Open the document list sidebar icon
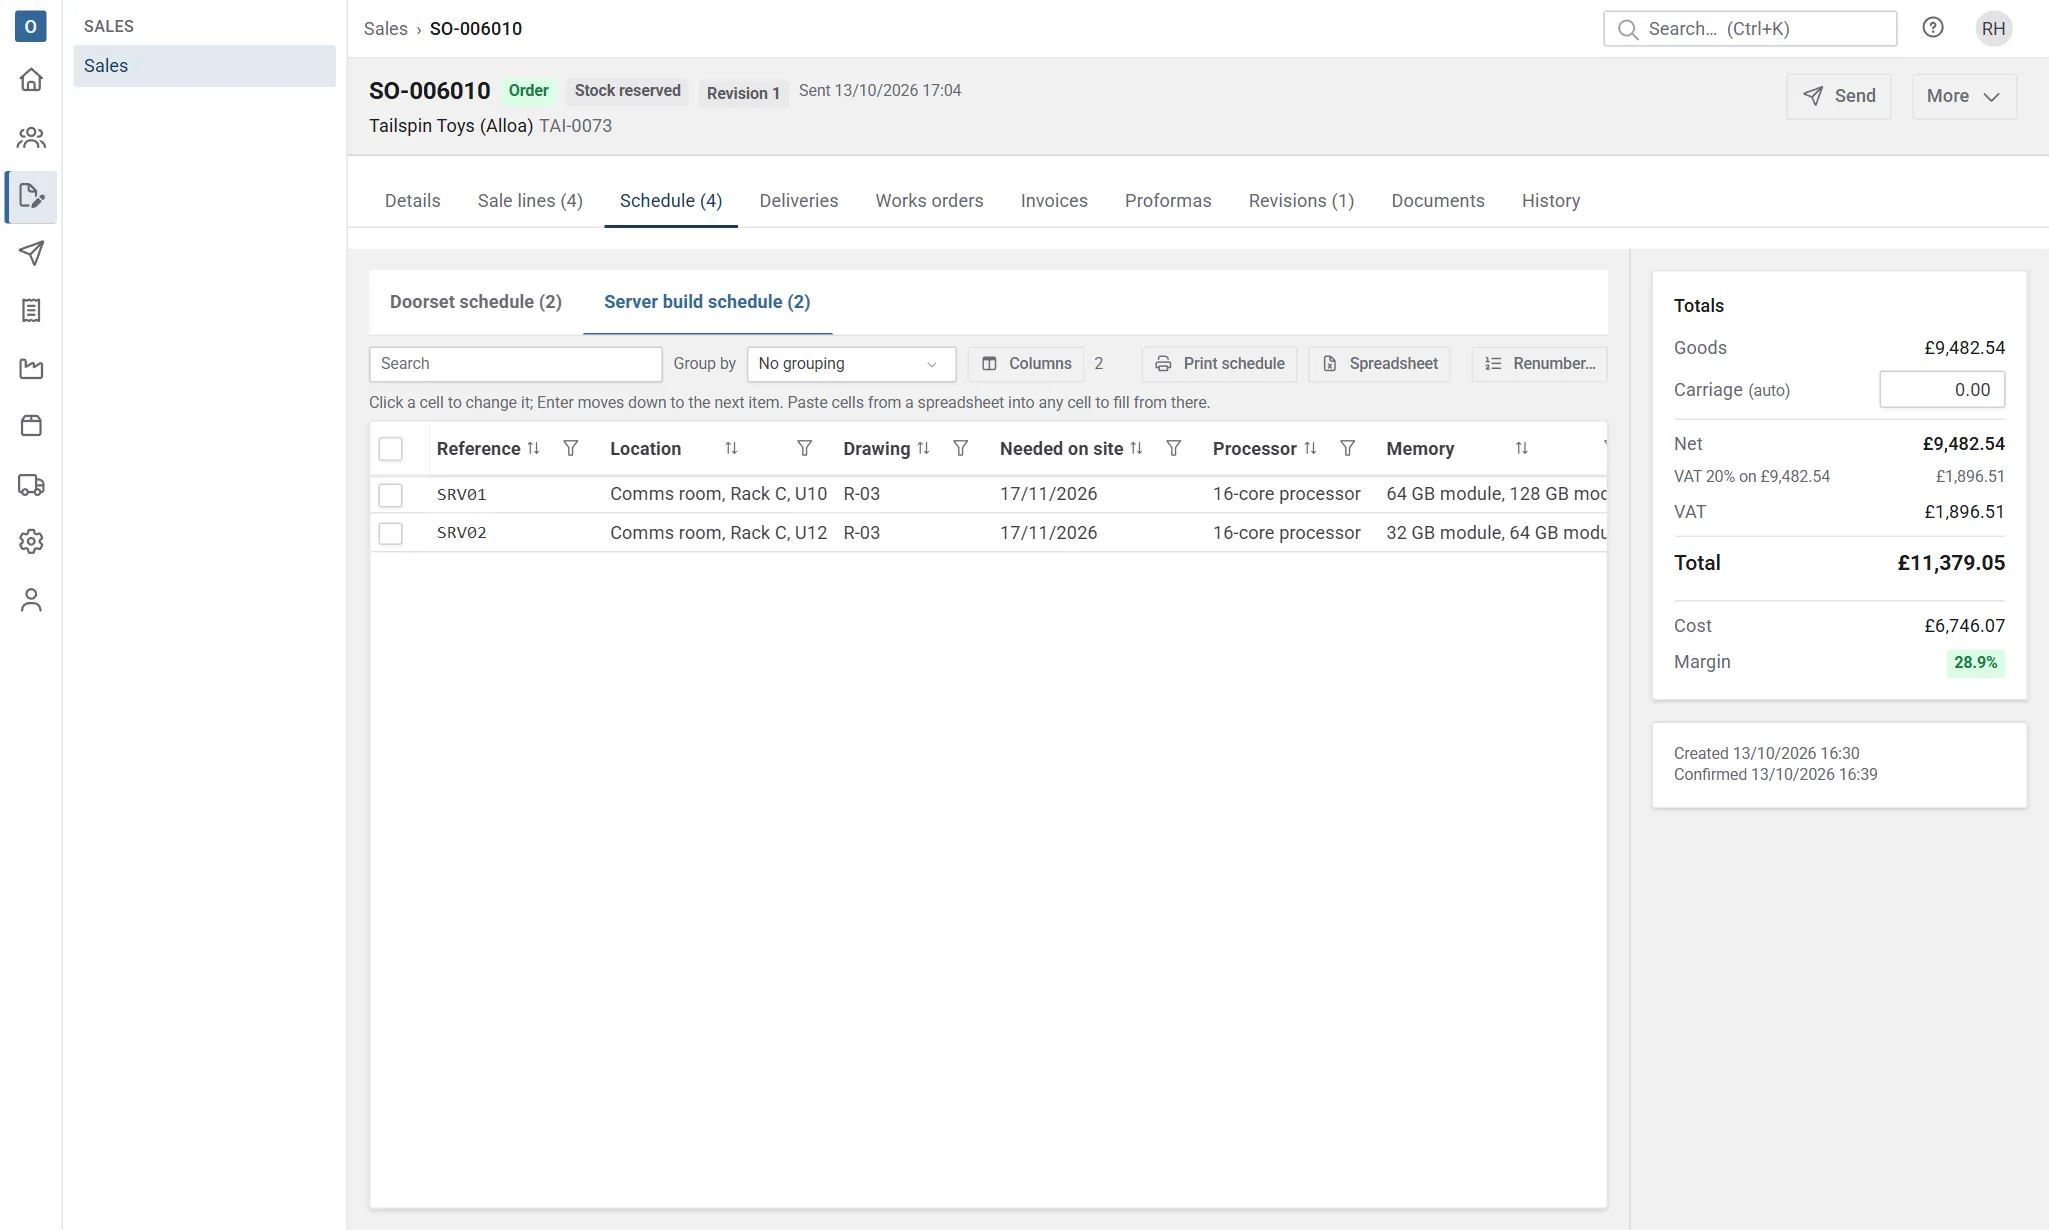 pos(31,311)
